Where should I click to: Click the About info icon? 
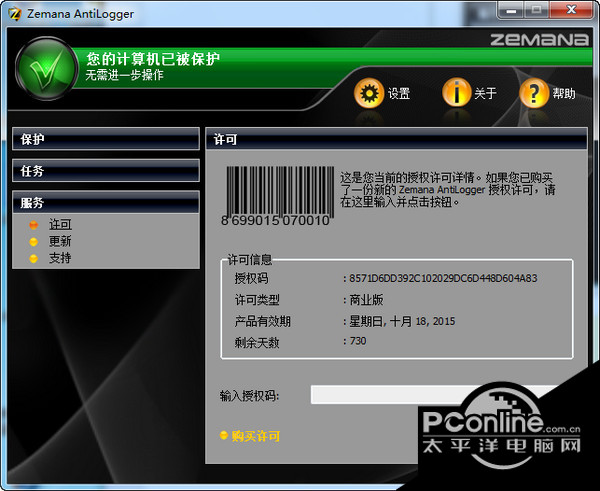457,93
